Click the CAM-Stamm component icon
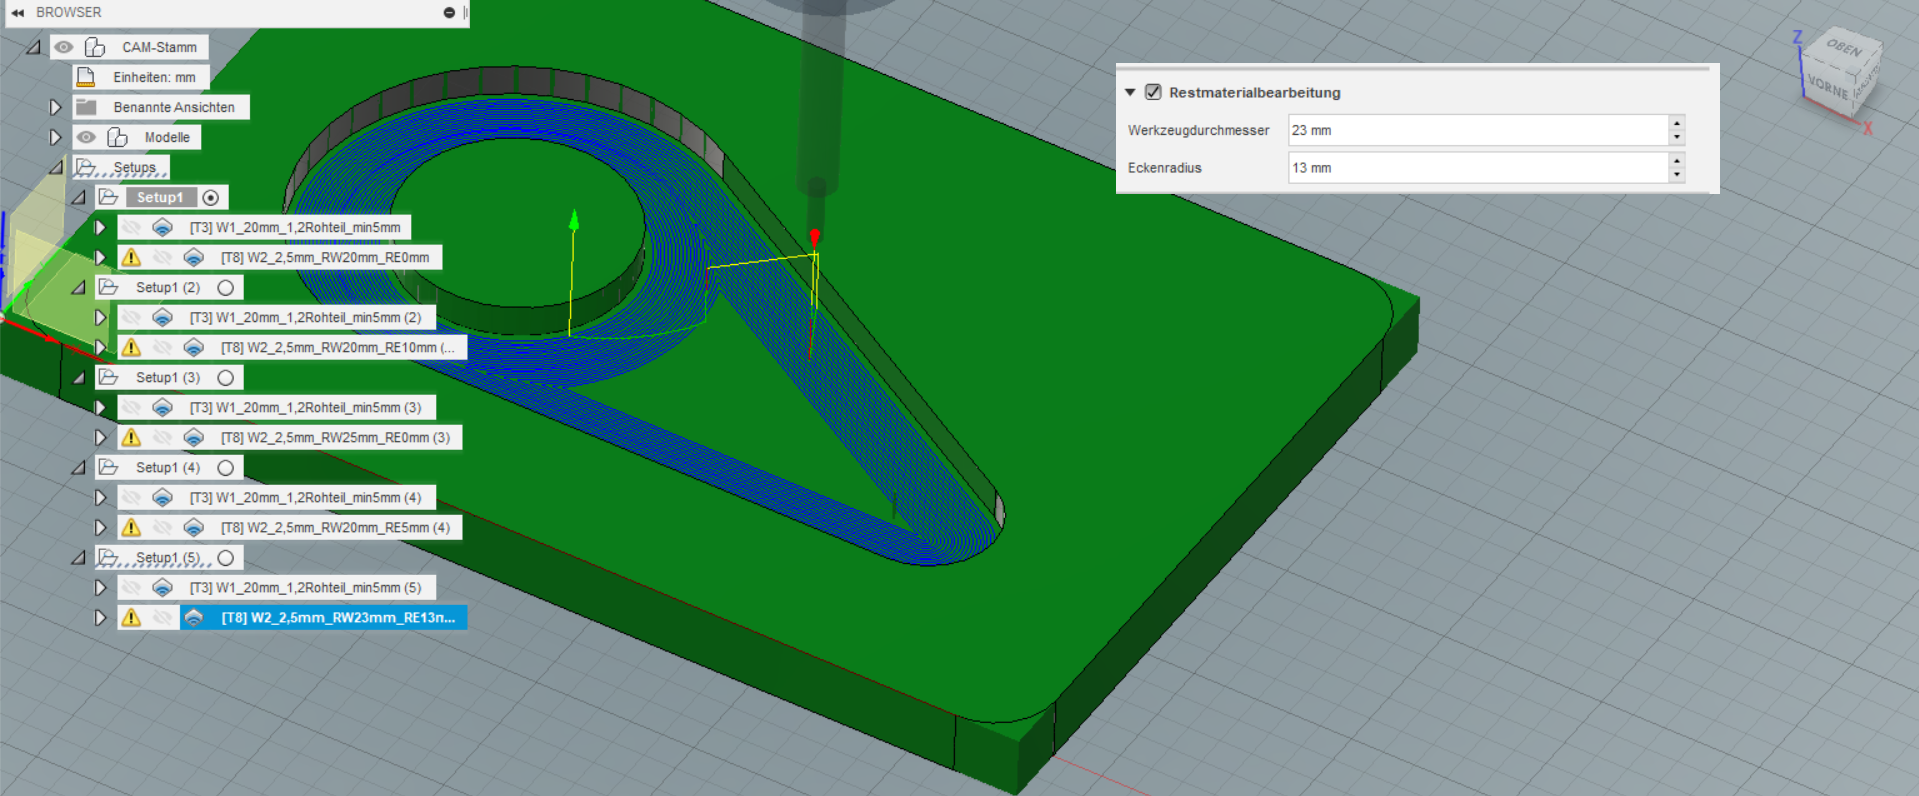 pyautogui.click(x=95, y=47)
